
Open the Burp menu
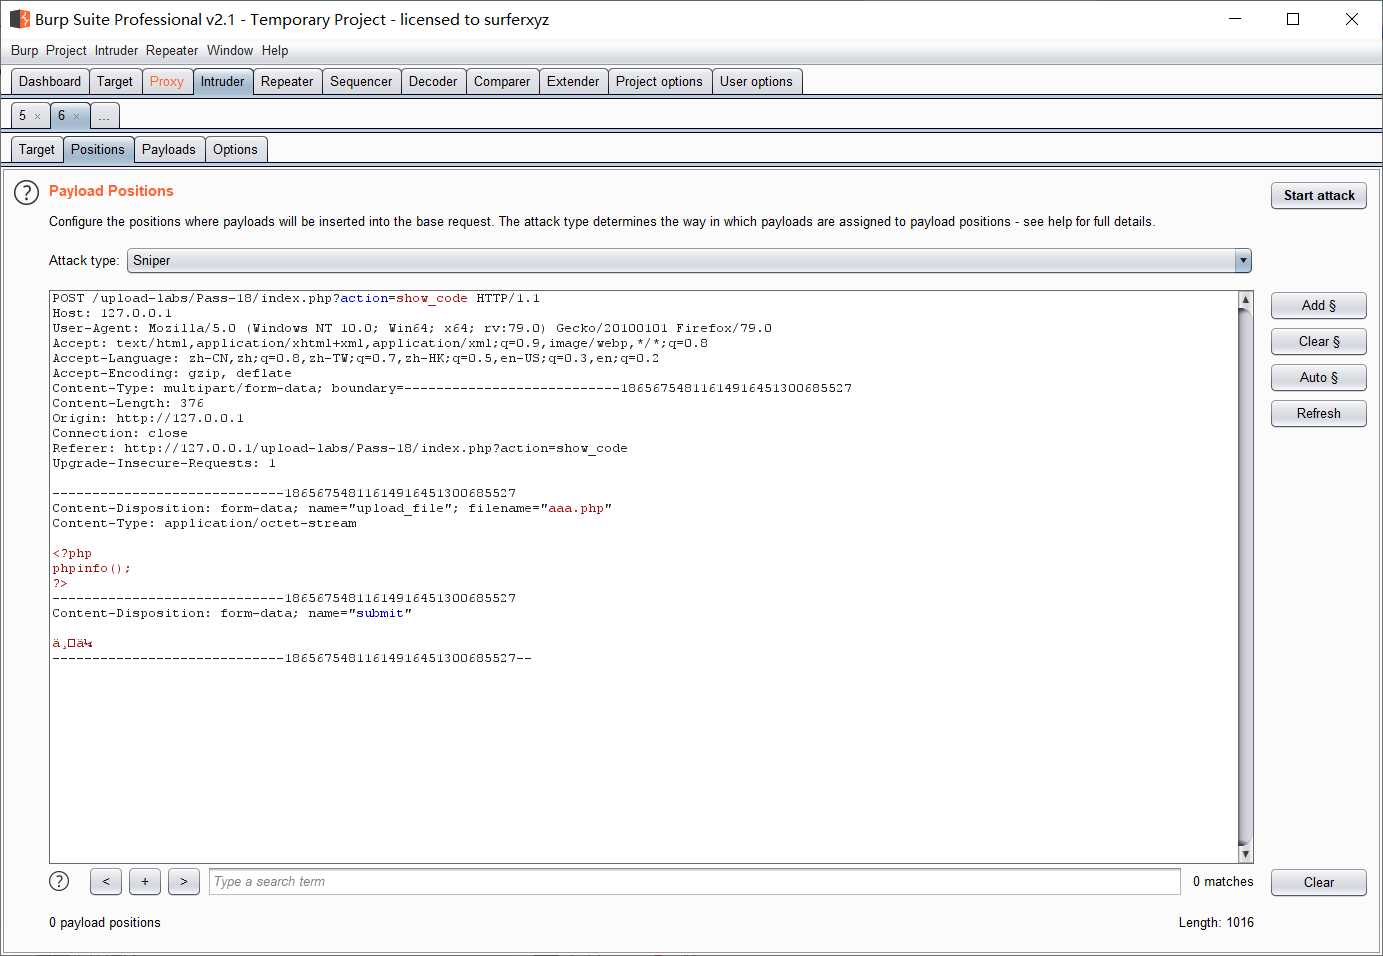click(25, 51)
